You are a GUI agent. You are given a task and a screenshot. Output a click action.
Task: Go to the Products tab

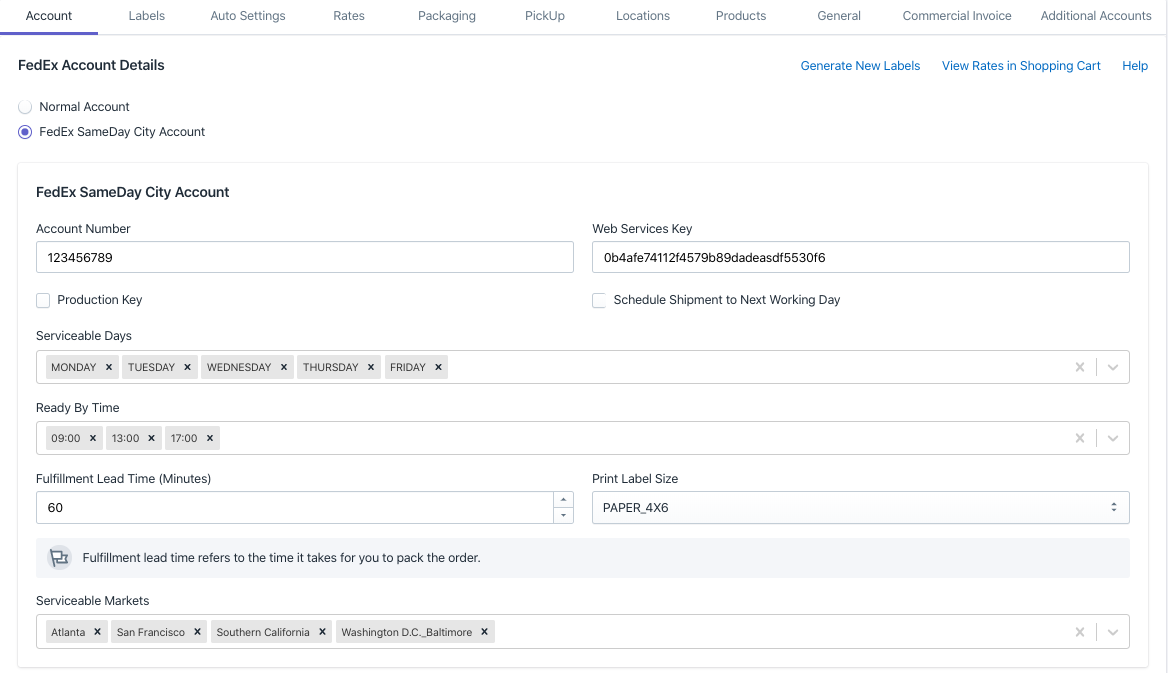(x=741, y=16)
